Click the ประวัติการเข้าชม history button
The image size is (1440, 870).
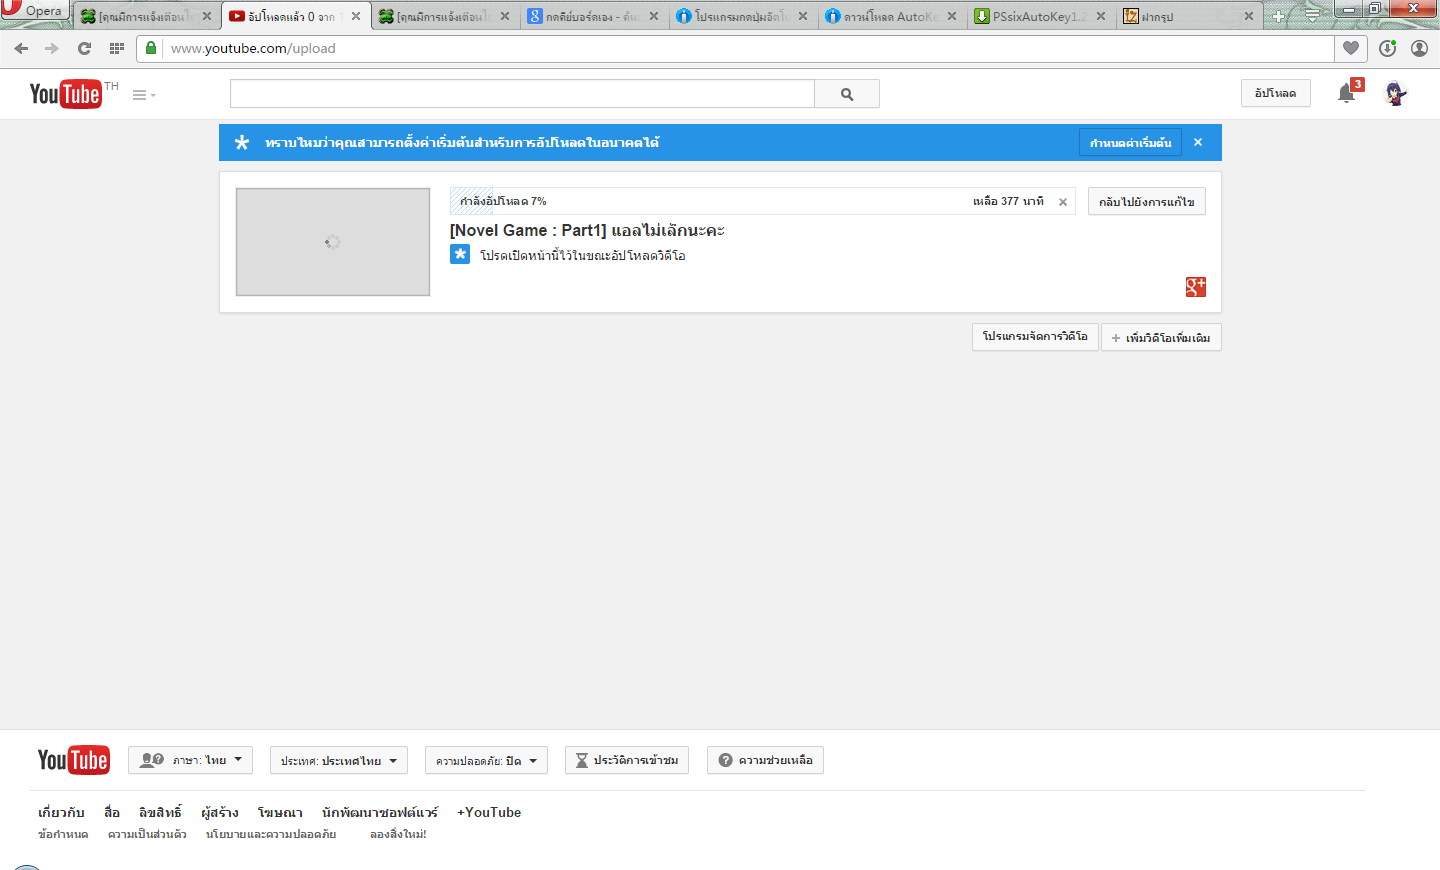(627, 760)
